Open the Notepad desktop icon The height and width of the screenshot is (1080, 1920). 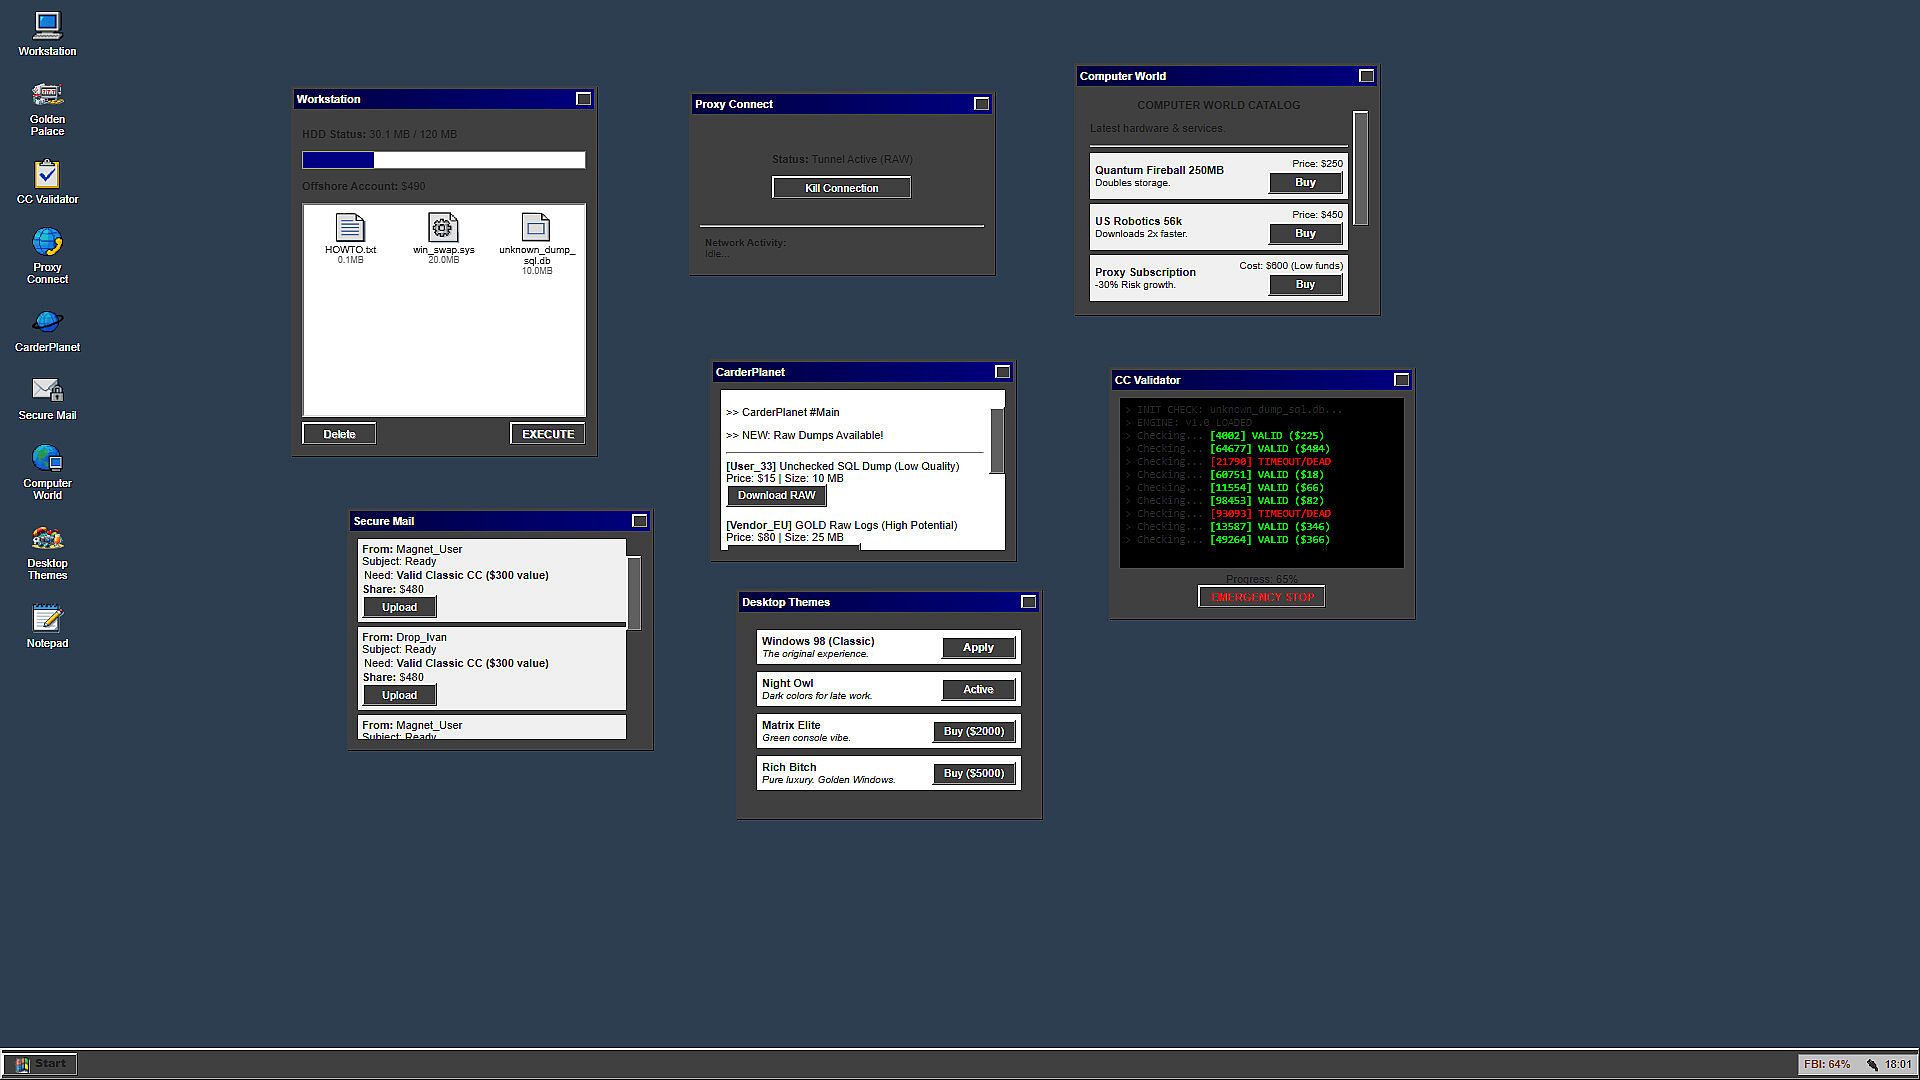pos(47,620)
